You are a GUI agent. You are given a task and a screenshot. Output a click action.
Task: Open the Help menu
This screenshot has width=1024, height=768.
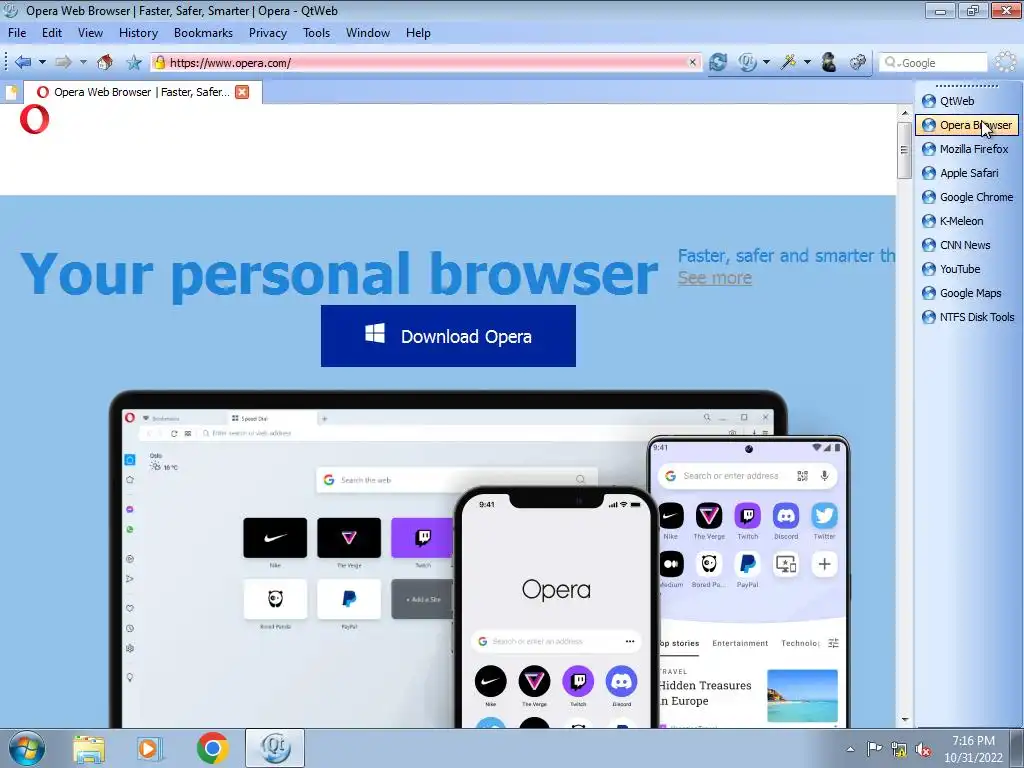(x=418, y=33)
